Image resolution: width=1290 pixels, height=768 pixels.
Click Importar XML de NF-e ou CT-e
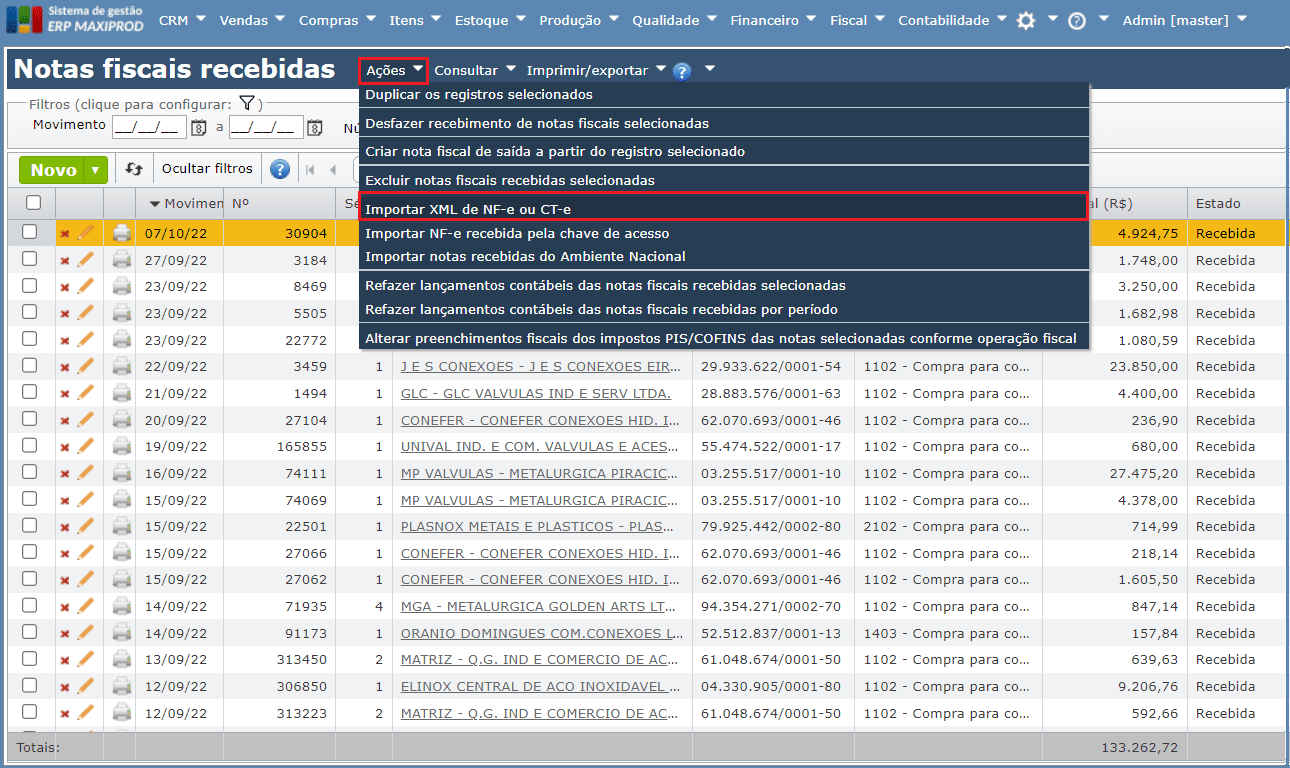pyautogui.click(x=723, y=210)
